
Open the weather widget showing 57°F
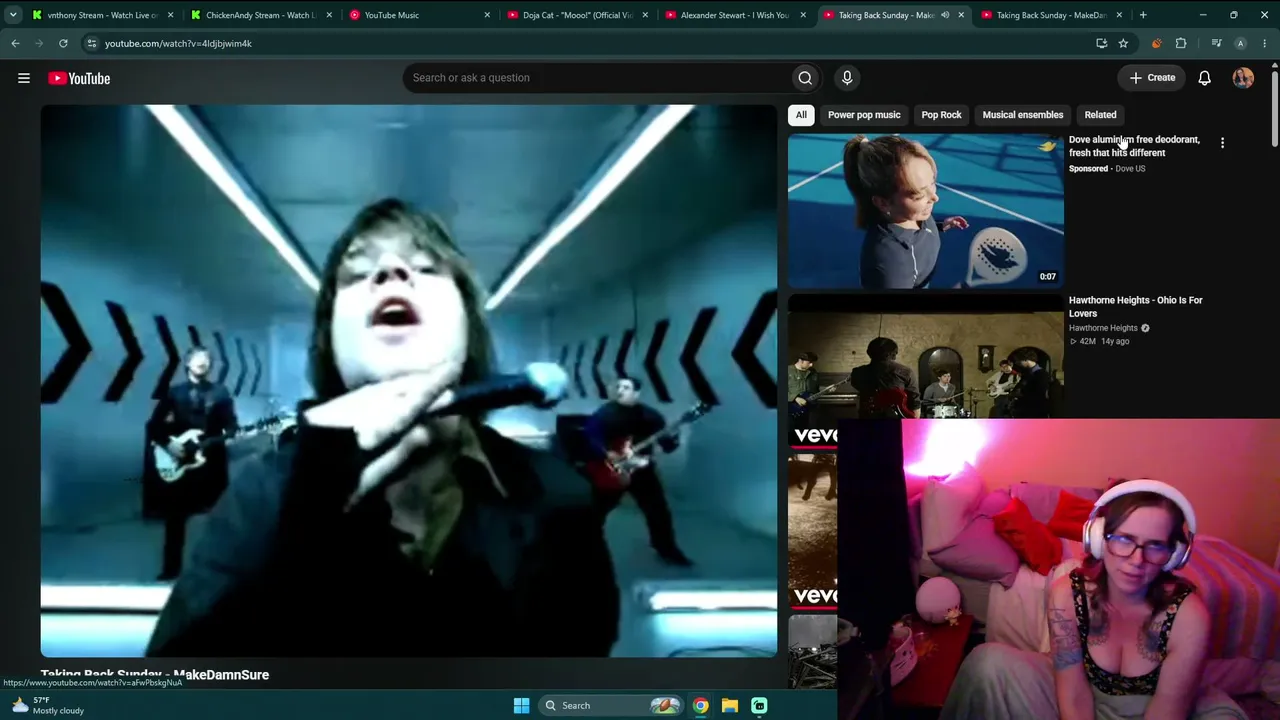(48, 705)
